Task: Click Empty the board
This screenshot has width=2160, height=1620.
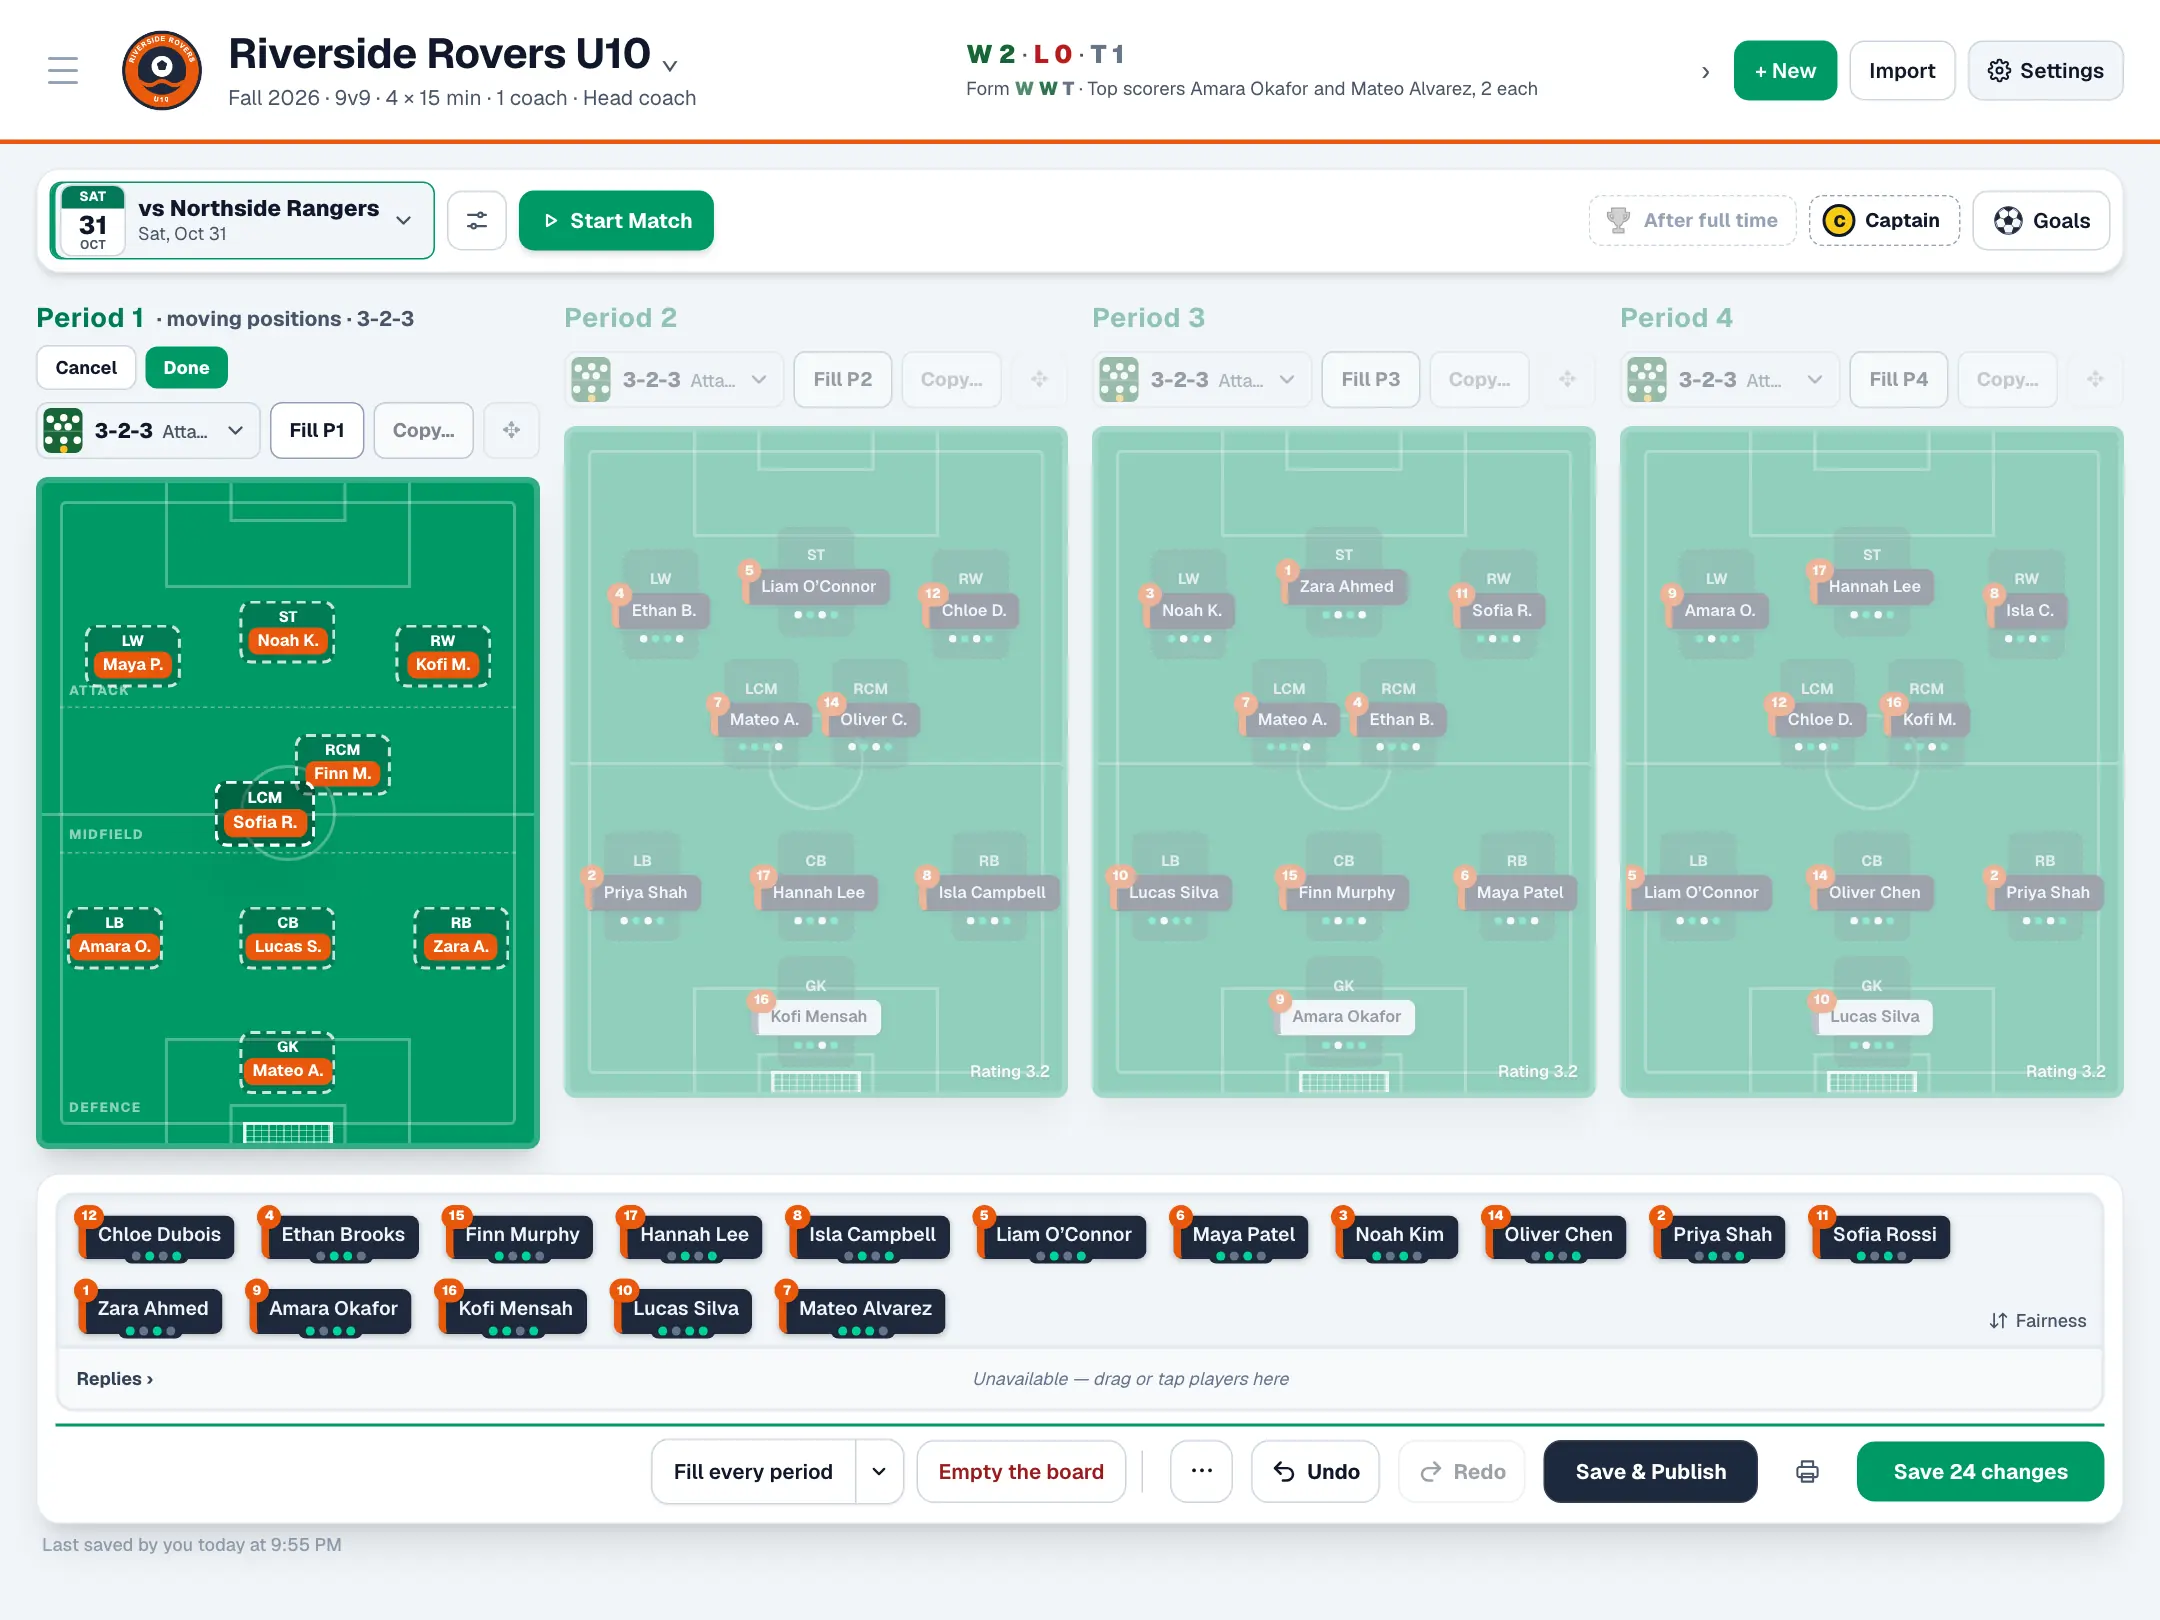Action: (x=1021, y=1472)
